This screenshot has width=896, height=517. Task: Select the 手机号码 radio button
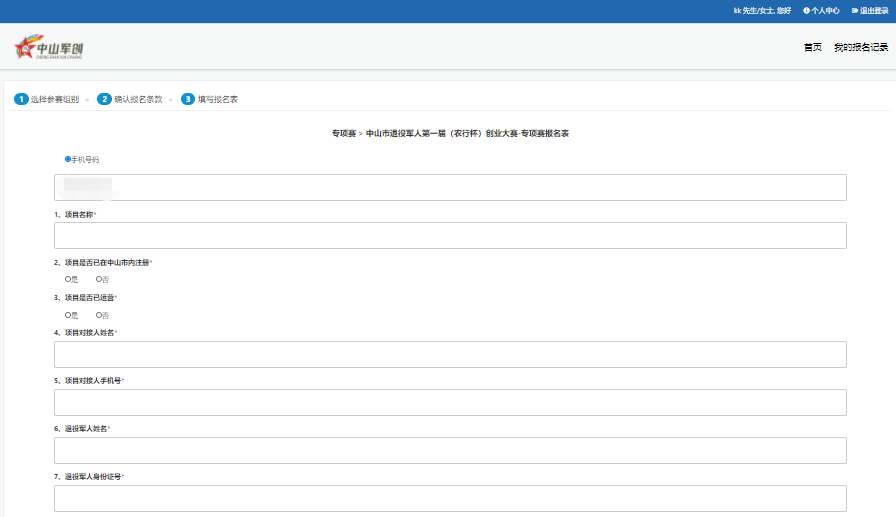[x=68, y=159]
